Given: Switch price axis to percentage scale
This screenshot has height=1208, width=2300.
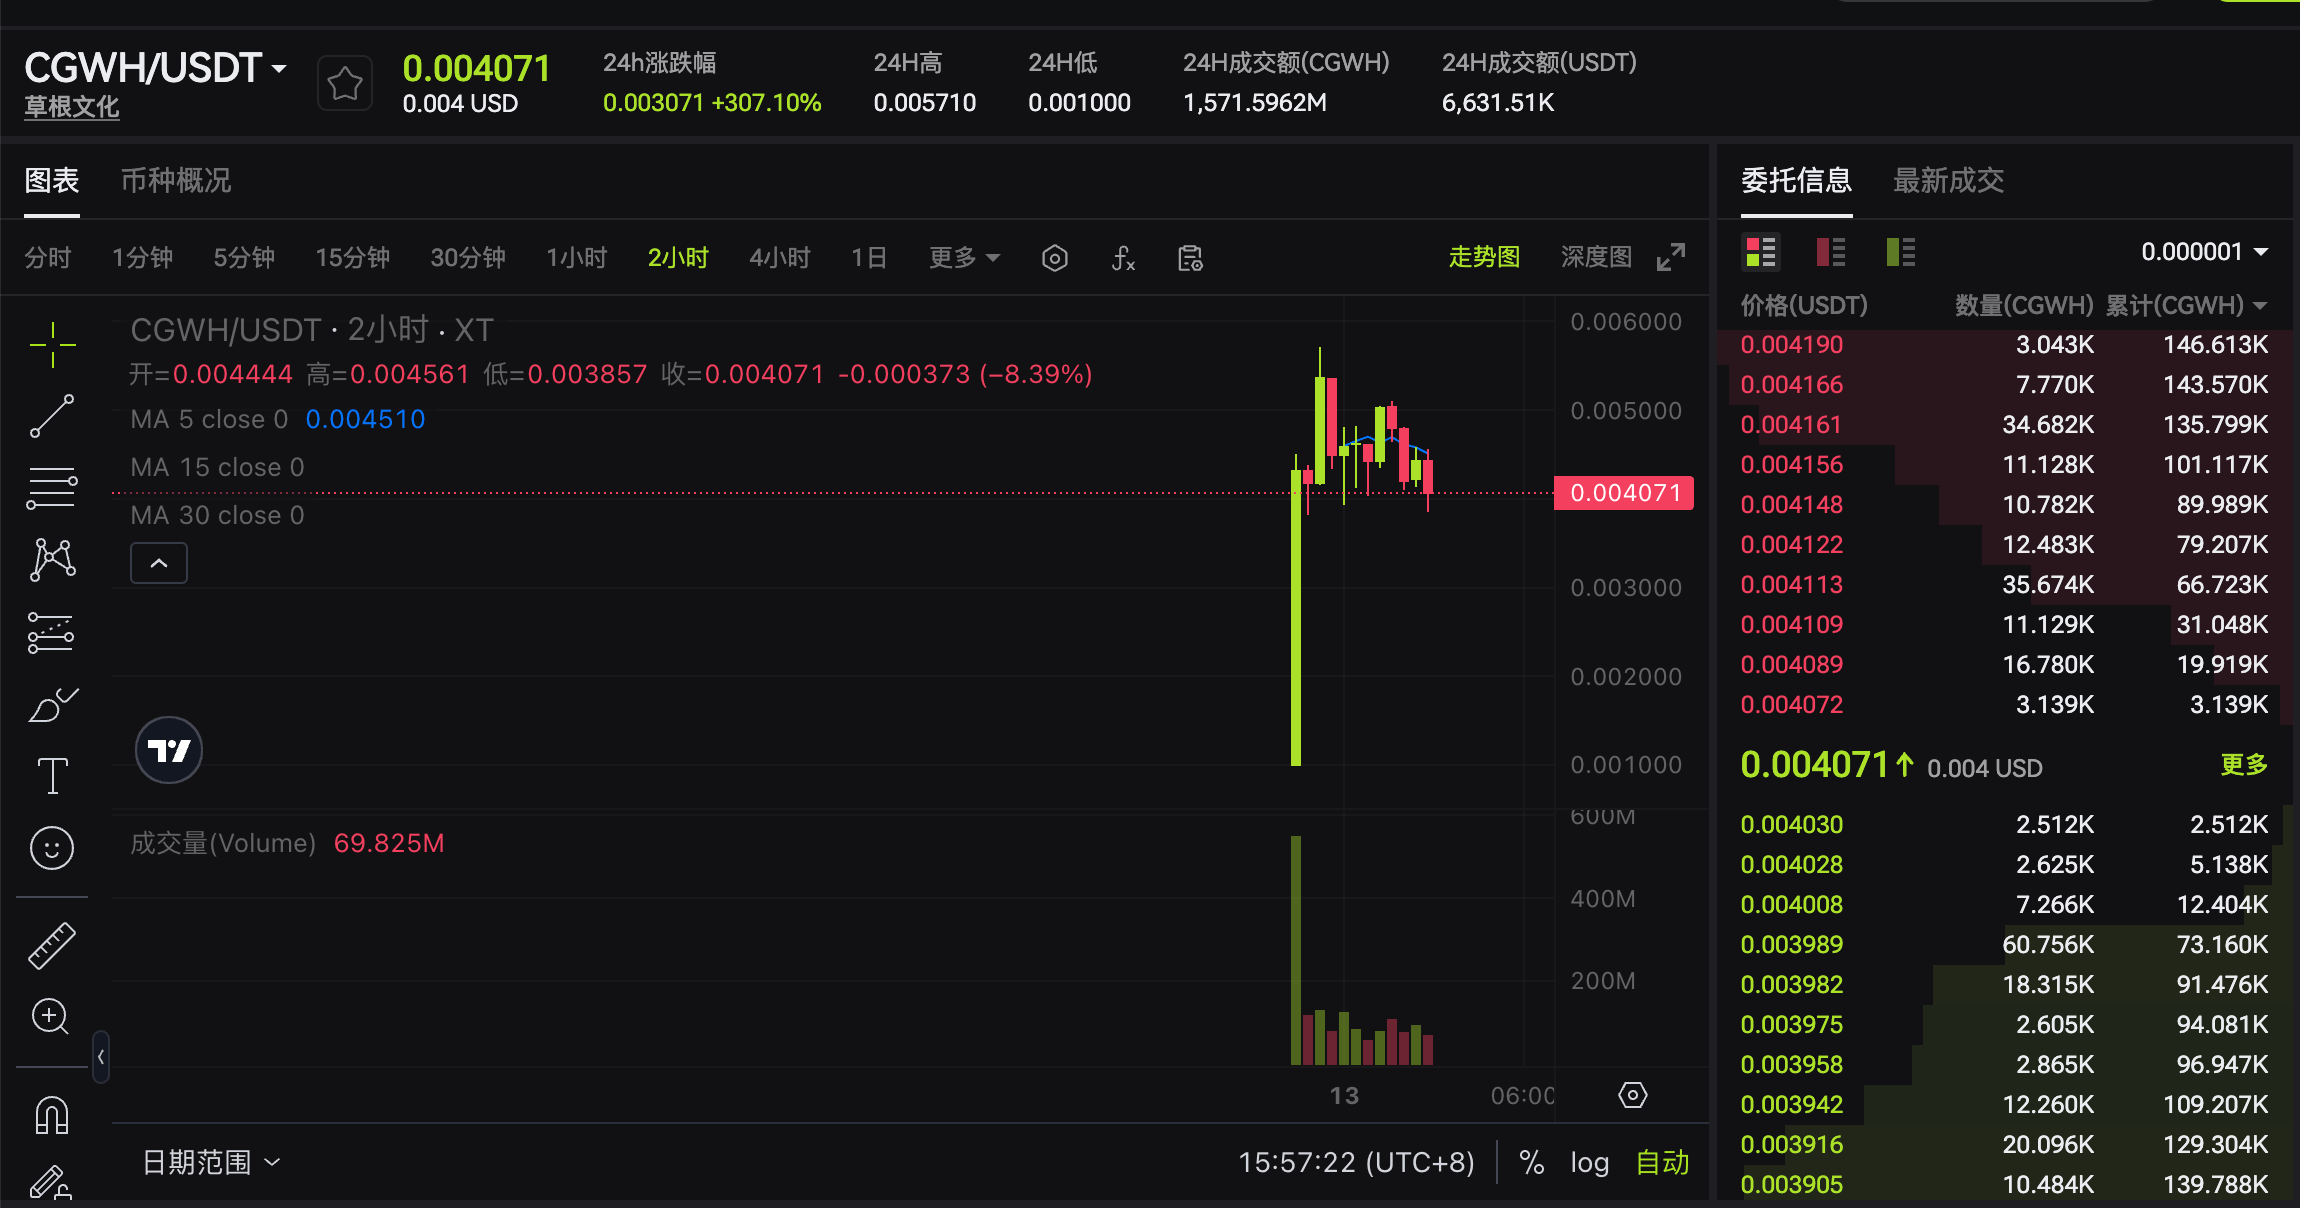Looking at the screenshot, I should [x=1531, y=1161].
